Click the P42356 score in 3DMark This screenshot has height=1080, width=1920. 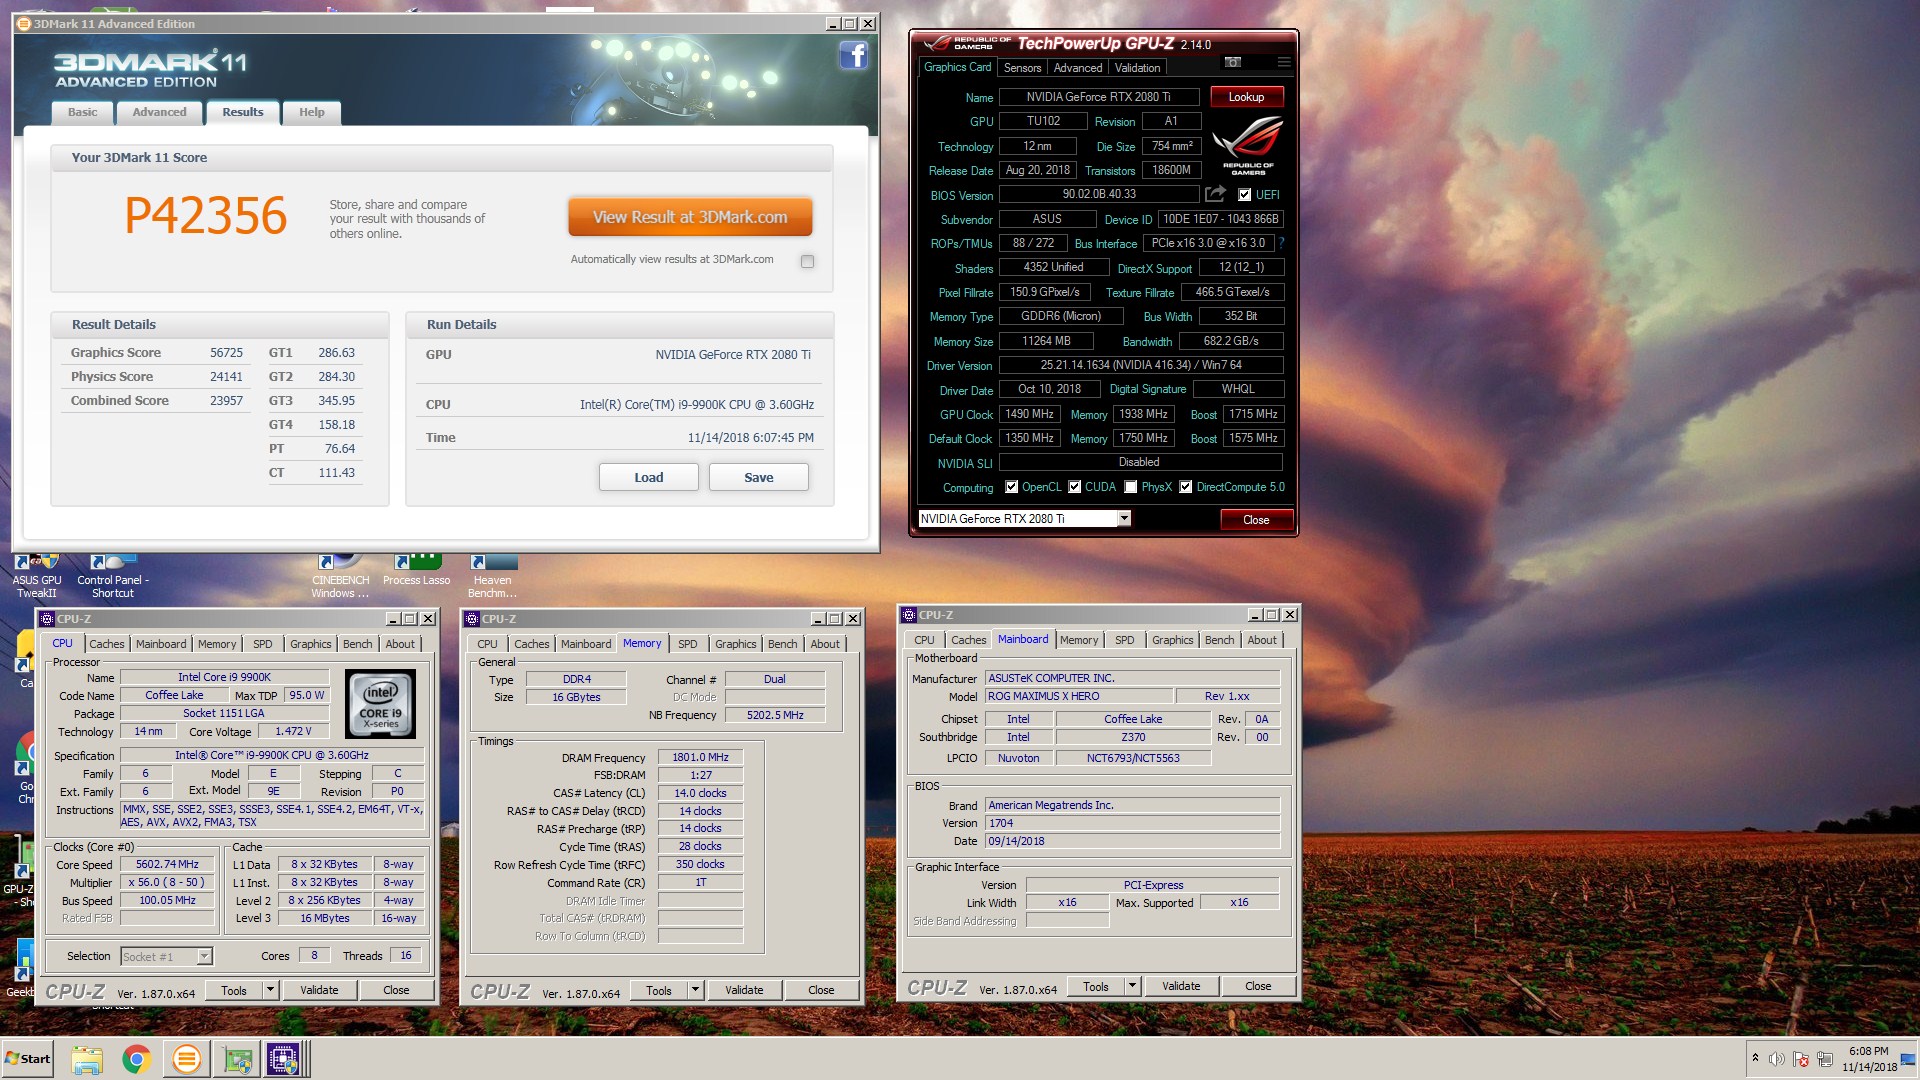tap(206, 216)
